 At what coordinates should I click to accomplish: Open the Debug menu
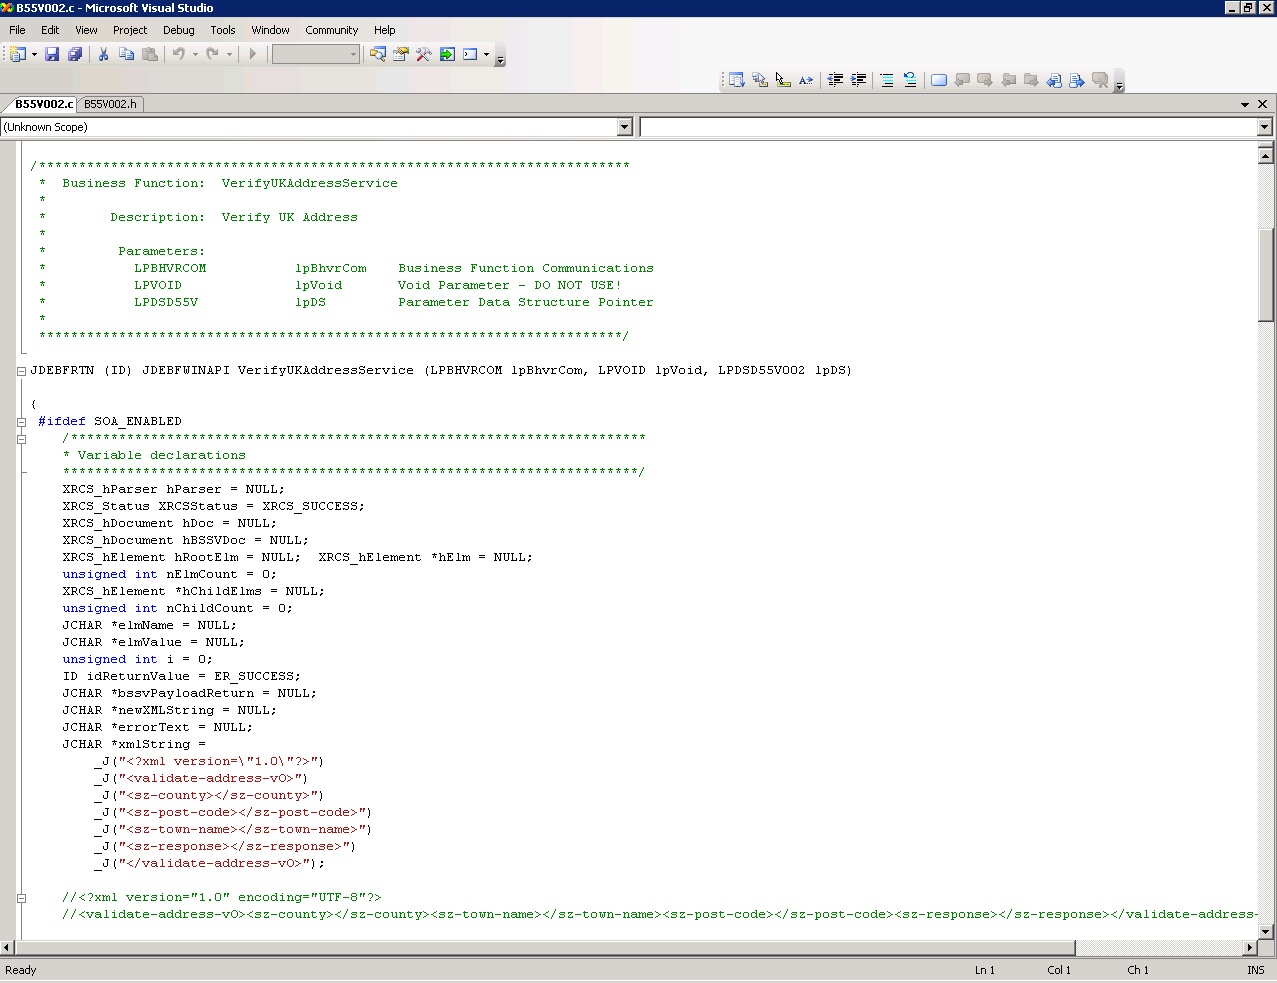(x=178, y=30)
